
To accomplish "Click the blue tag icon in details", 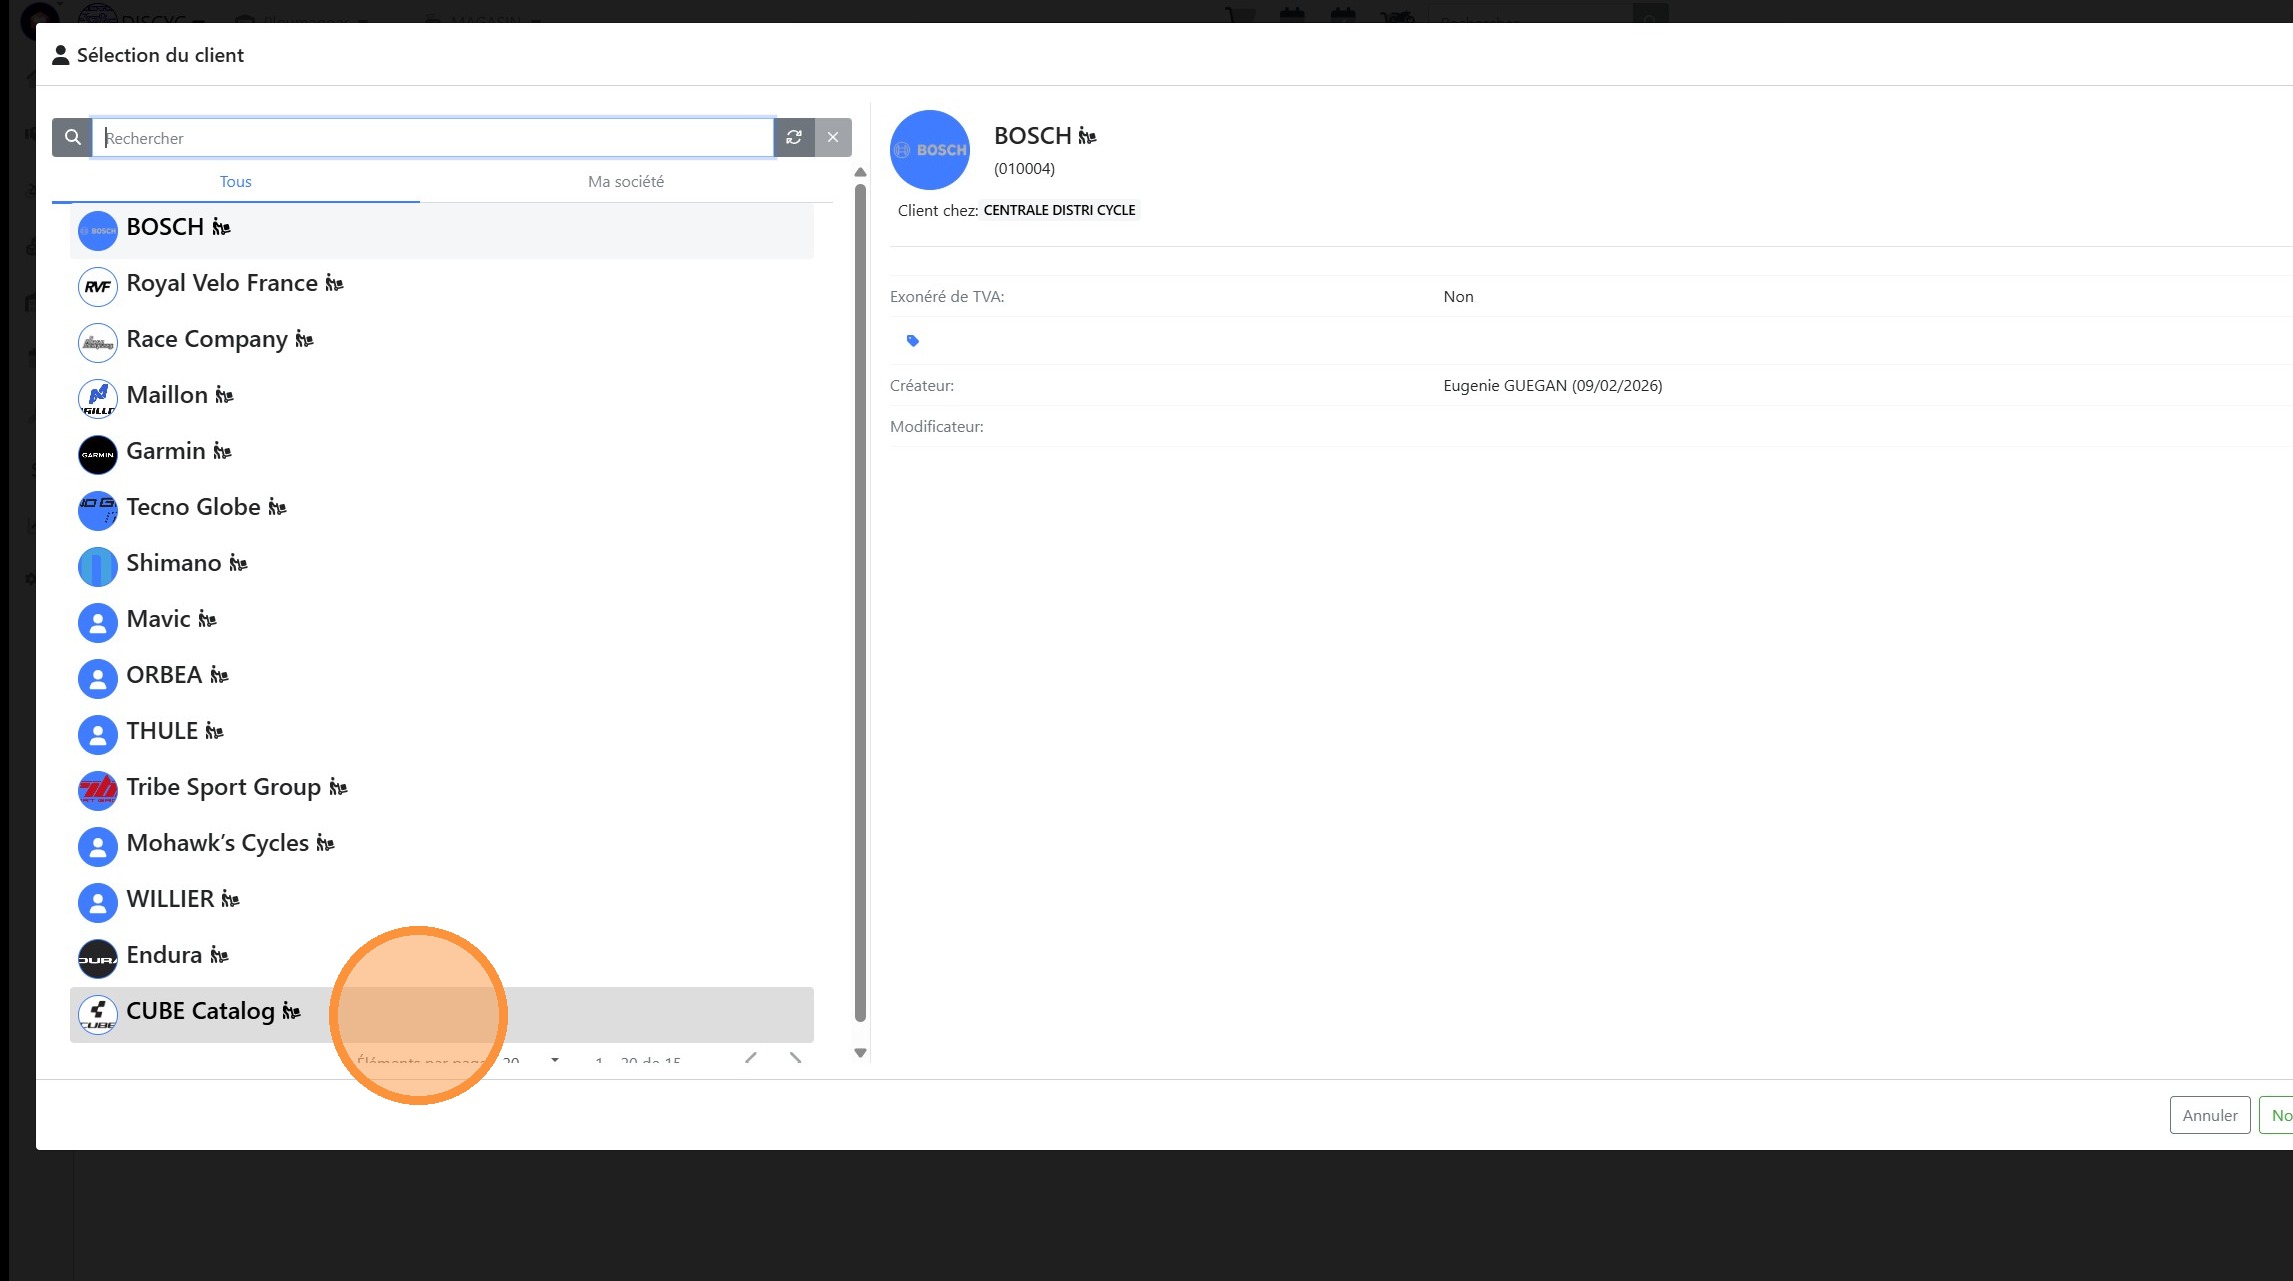I will coord(912,341).
